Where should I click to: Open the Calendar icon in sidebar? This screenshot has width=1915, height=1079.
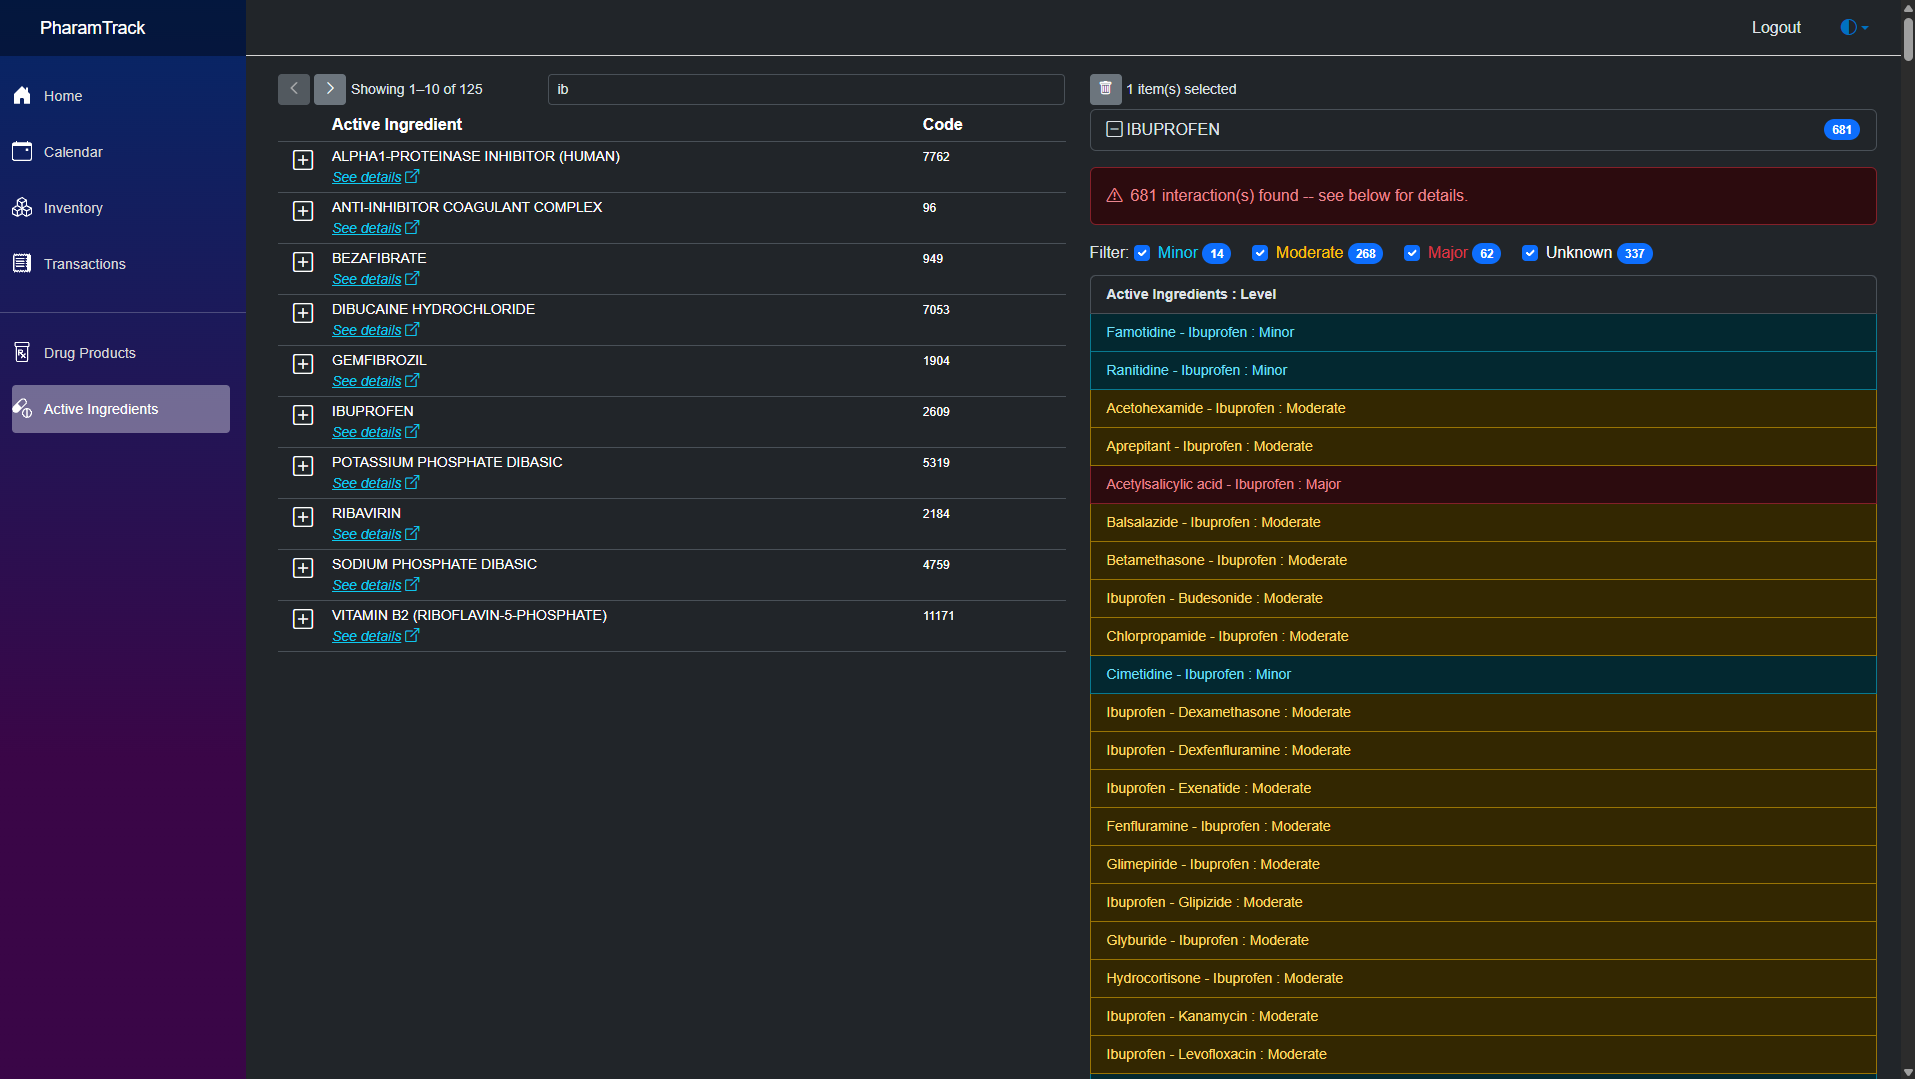coord(22,152)
